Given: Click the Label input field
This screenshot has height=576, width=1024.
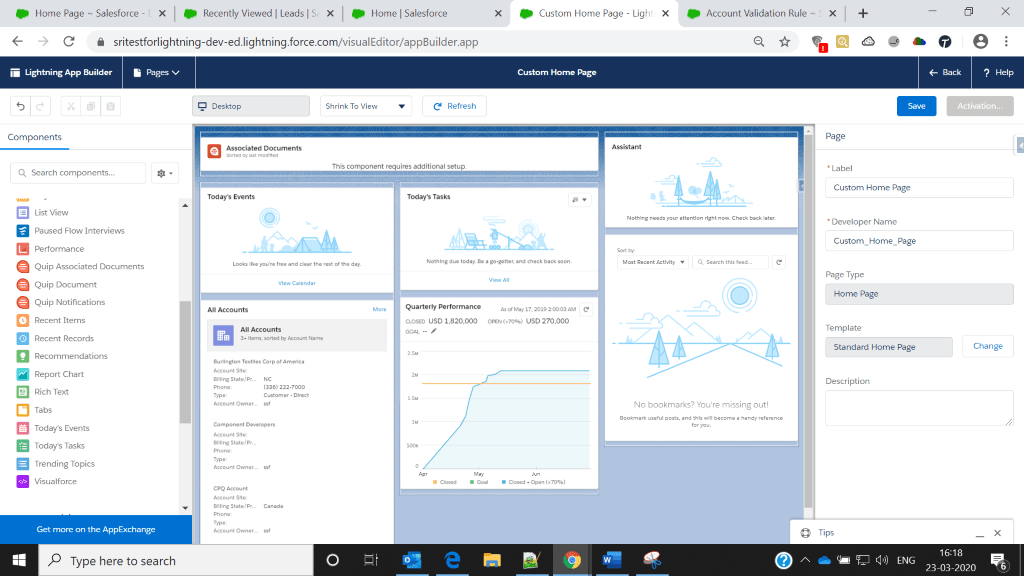Looking at the screenshot, I should tap(919, 187).
